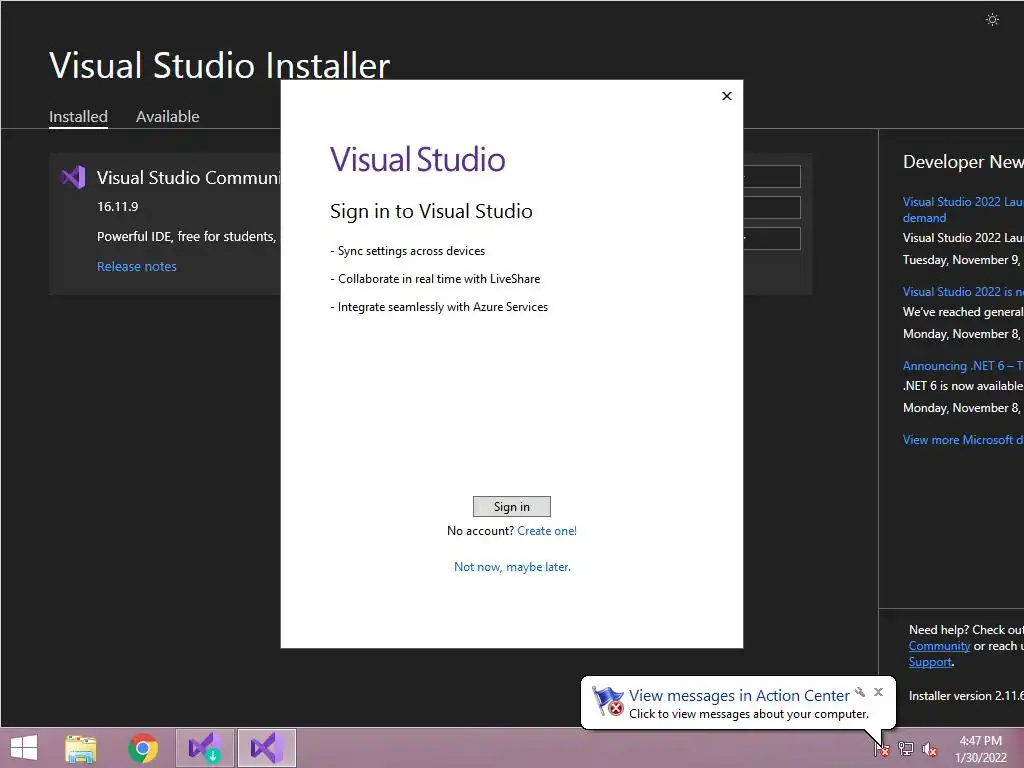Open View more Microsoft developer news link
Viewport: 1024px width, 768px height.
coord(963,440)
